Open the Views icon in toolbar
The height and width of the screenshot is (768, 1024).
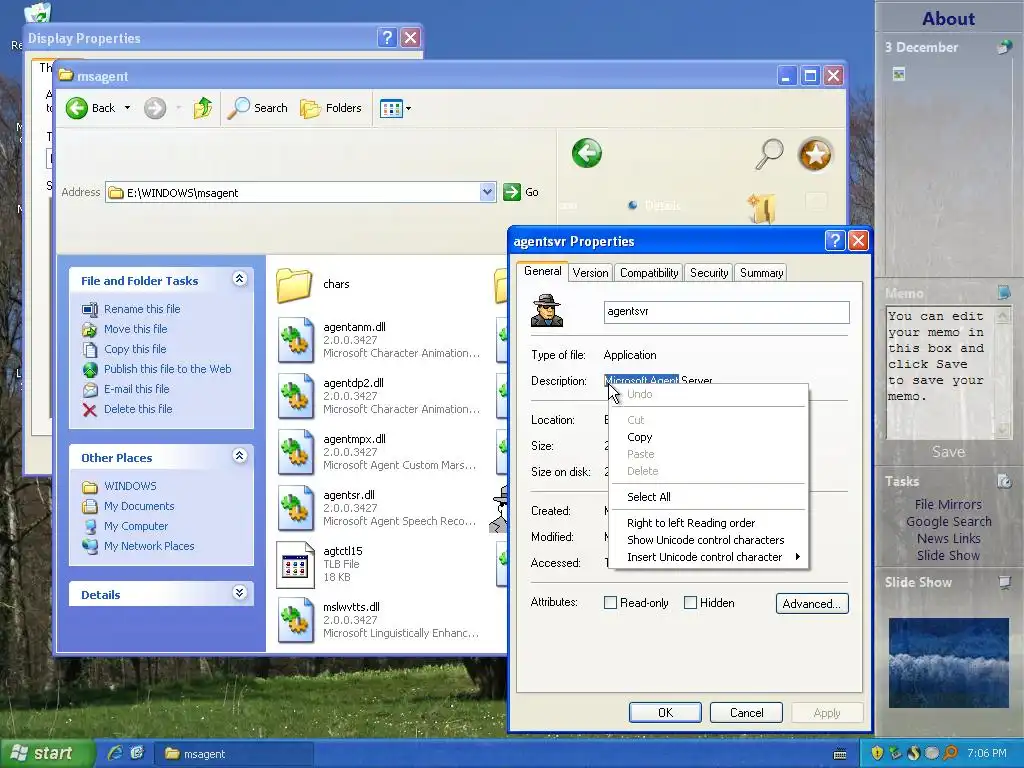(391, 108)
